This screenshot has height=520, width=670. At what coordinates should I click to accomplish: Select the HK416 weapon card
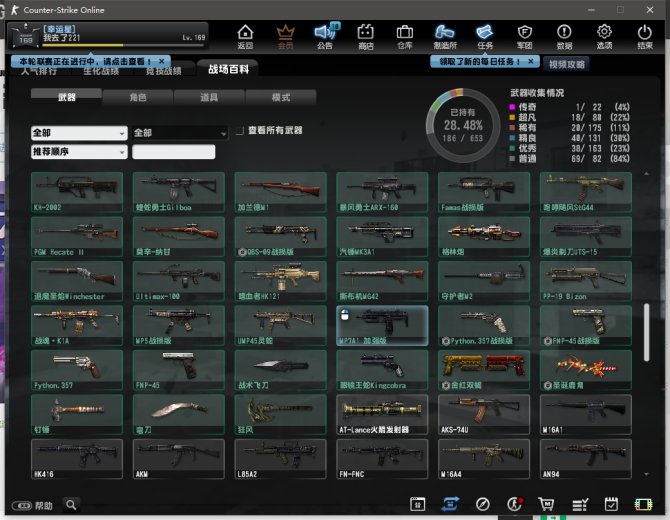[77, 459]
